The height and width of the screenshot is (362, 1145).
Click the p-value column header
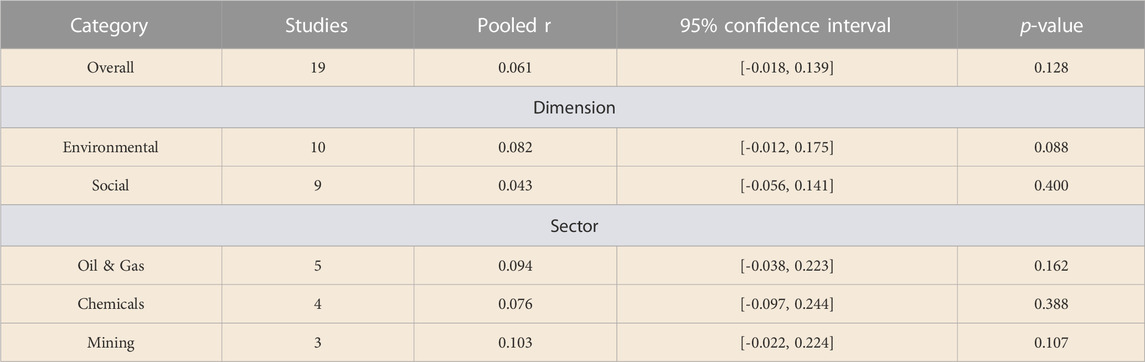tap(1051, 26)
